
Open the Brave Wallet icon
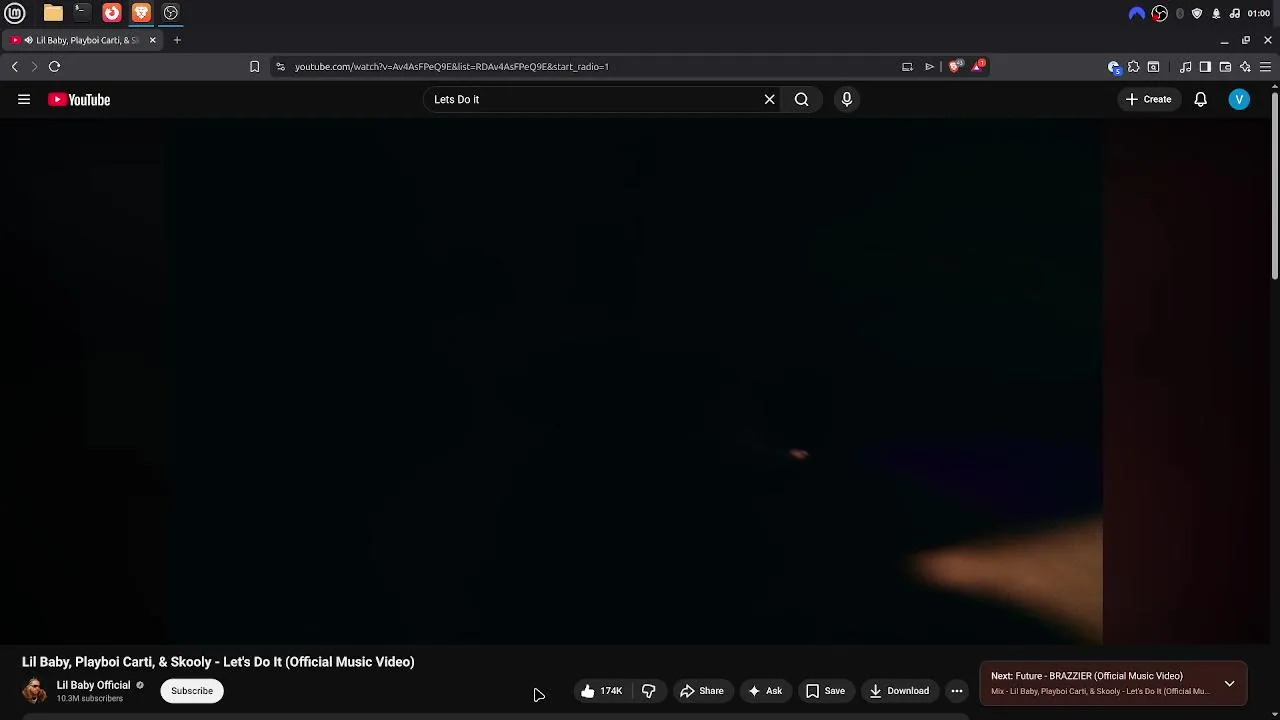tap(1225, 67)
